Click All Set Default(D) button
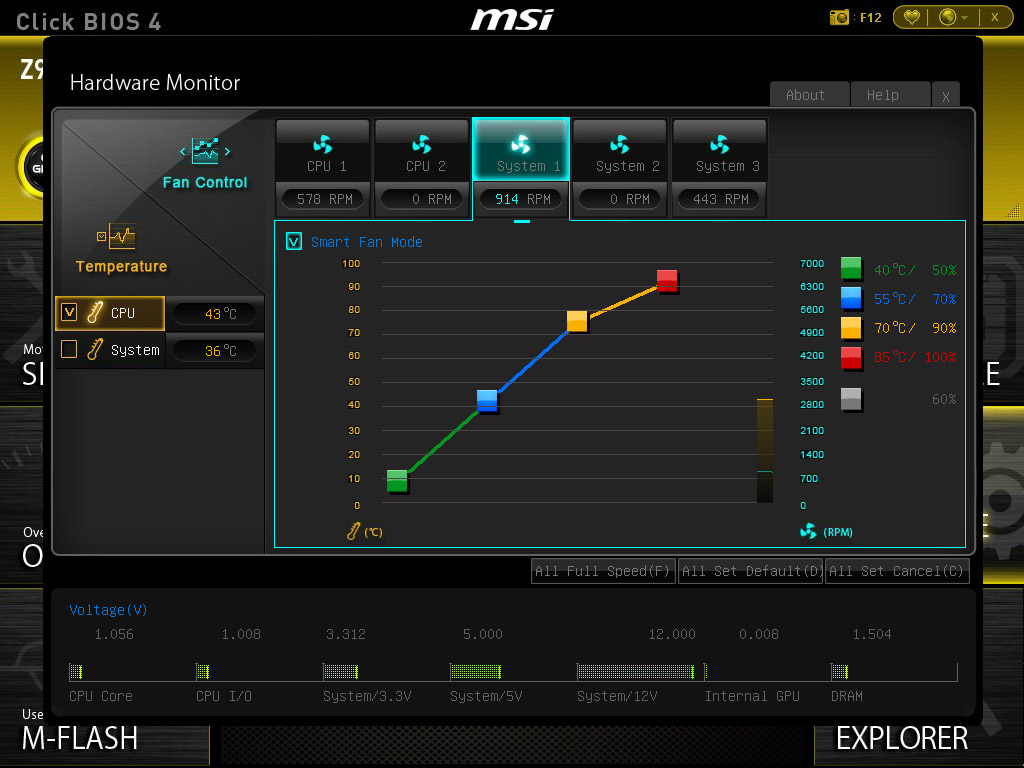 [x=750, y=571]
